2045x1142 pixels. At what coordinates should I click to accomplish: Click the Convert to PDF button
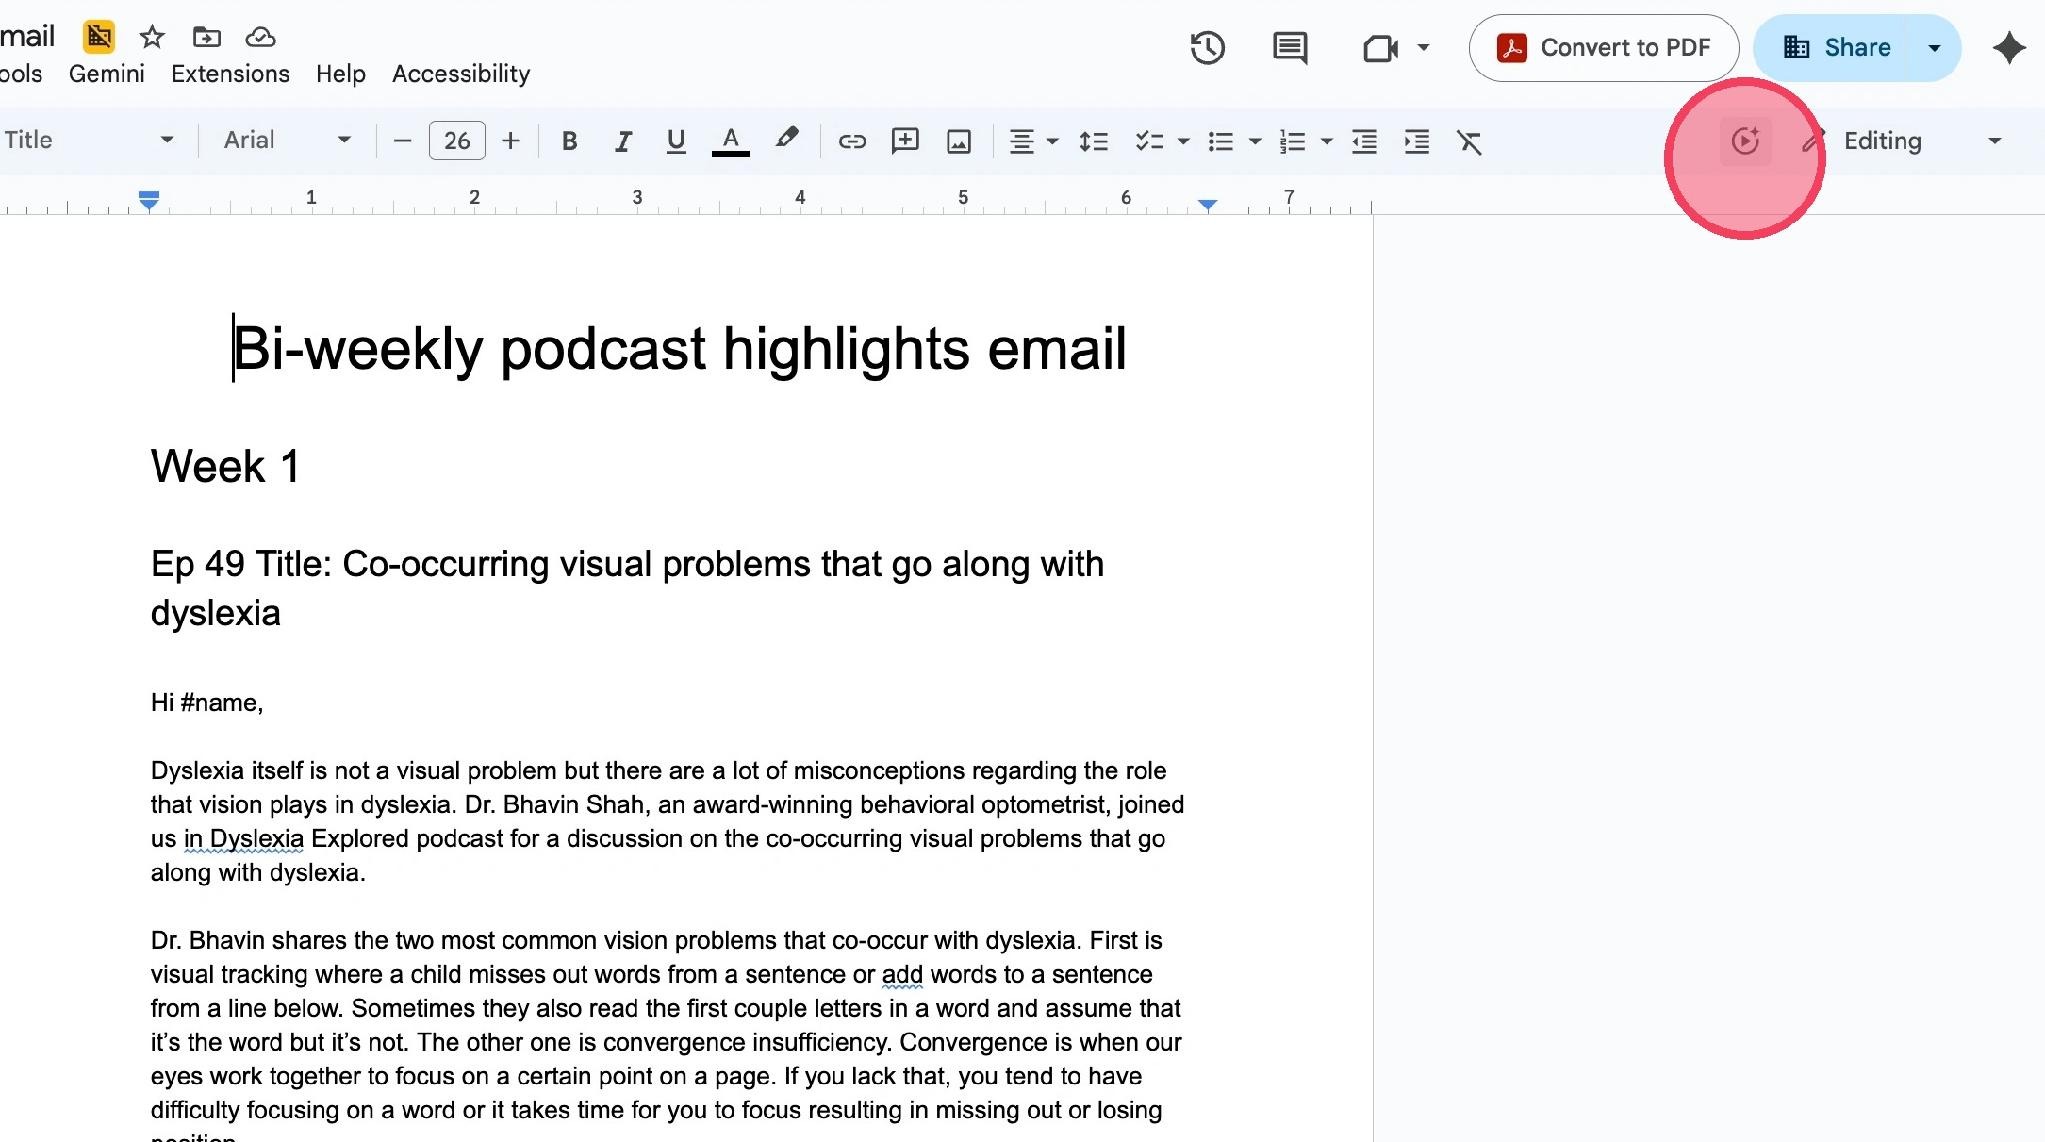tap(1604, 48)
